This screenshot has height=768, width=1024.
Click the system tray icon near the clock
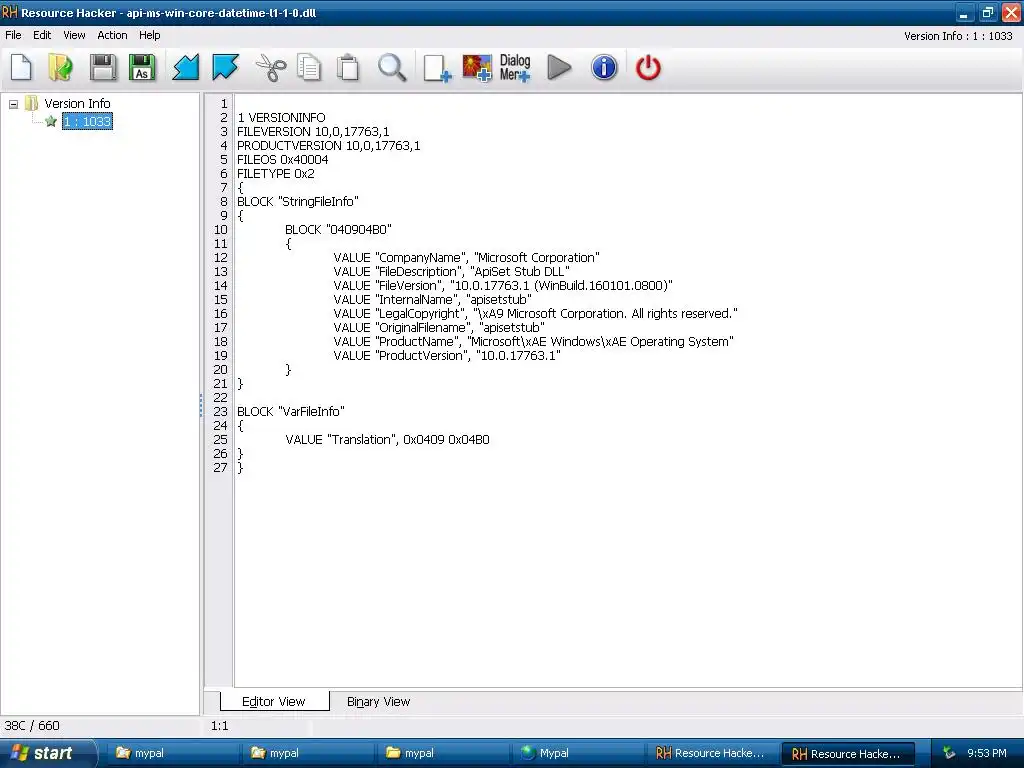(x=949, y=754)
